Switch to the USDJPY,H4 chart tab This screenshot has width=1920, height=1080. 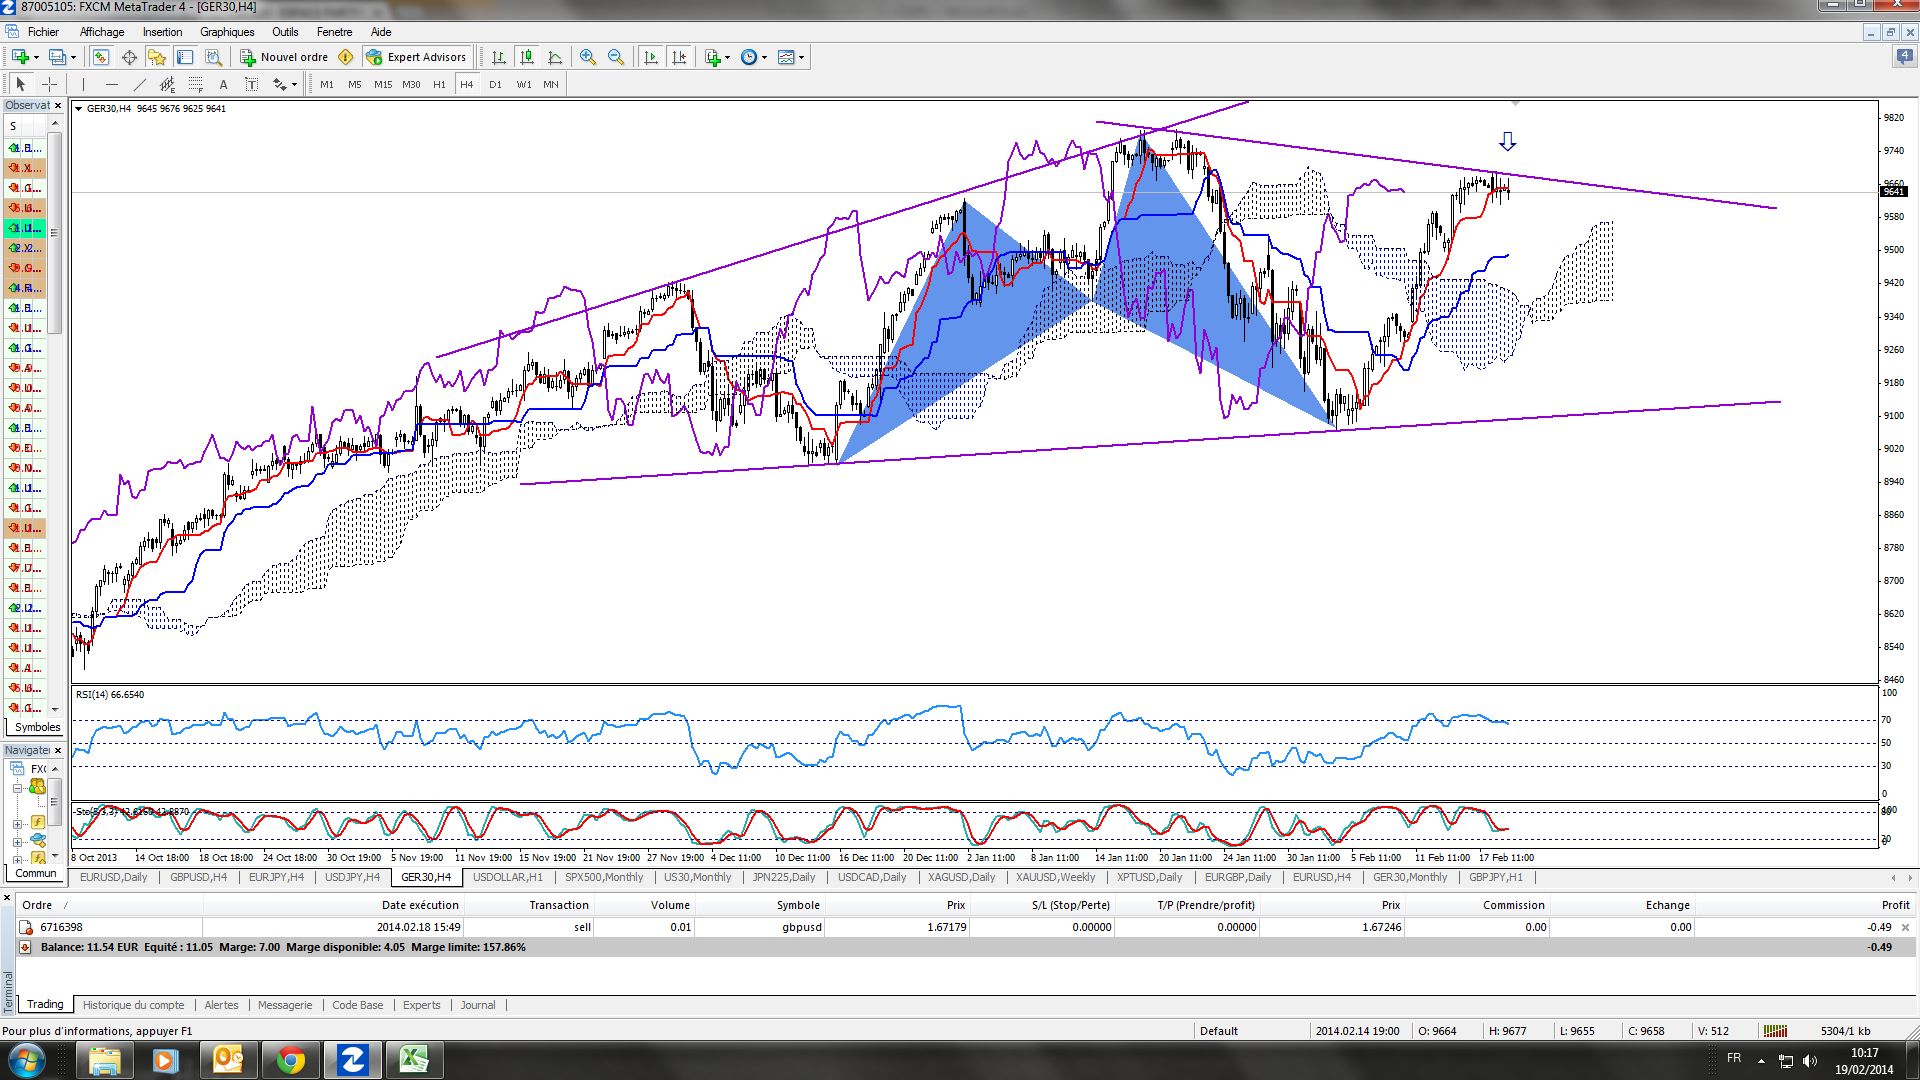point(352,877)
